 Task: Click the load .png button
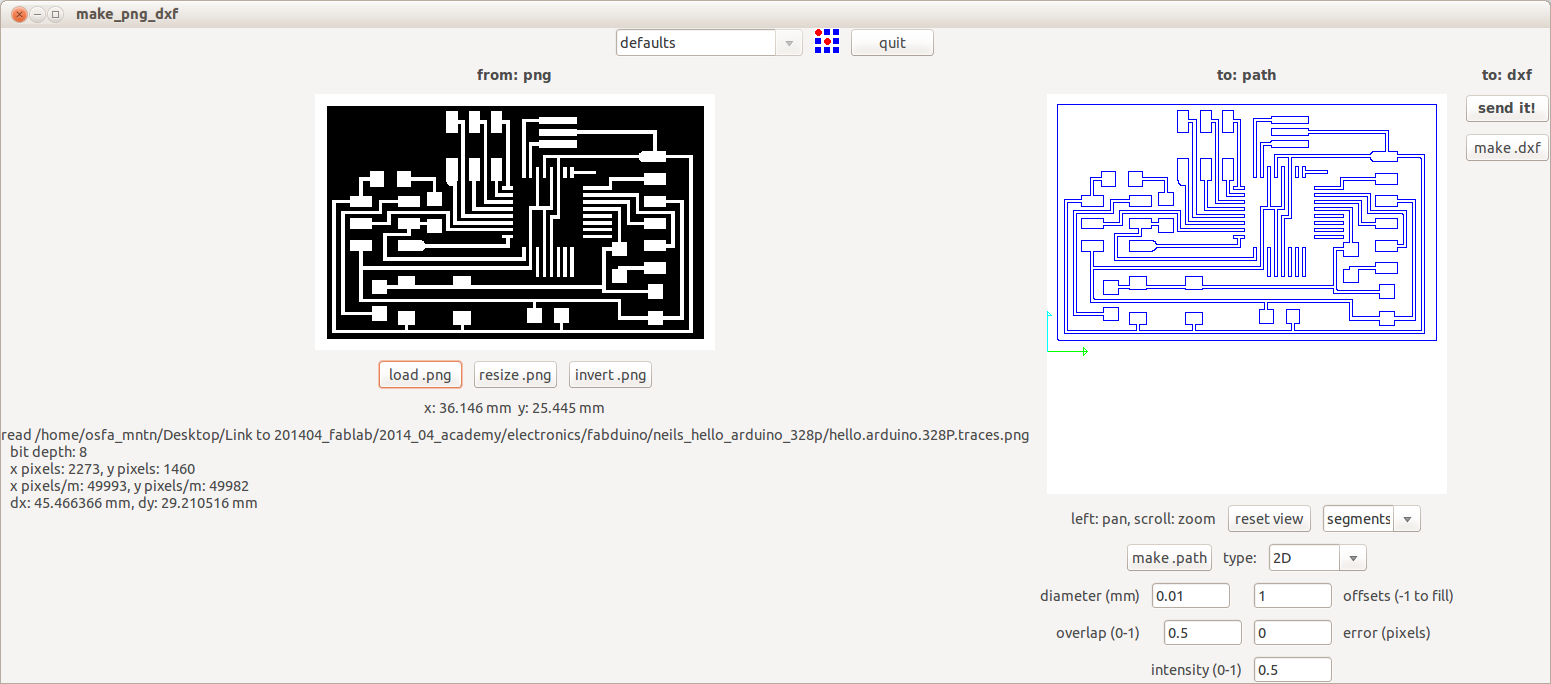tap(420, 375)
